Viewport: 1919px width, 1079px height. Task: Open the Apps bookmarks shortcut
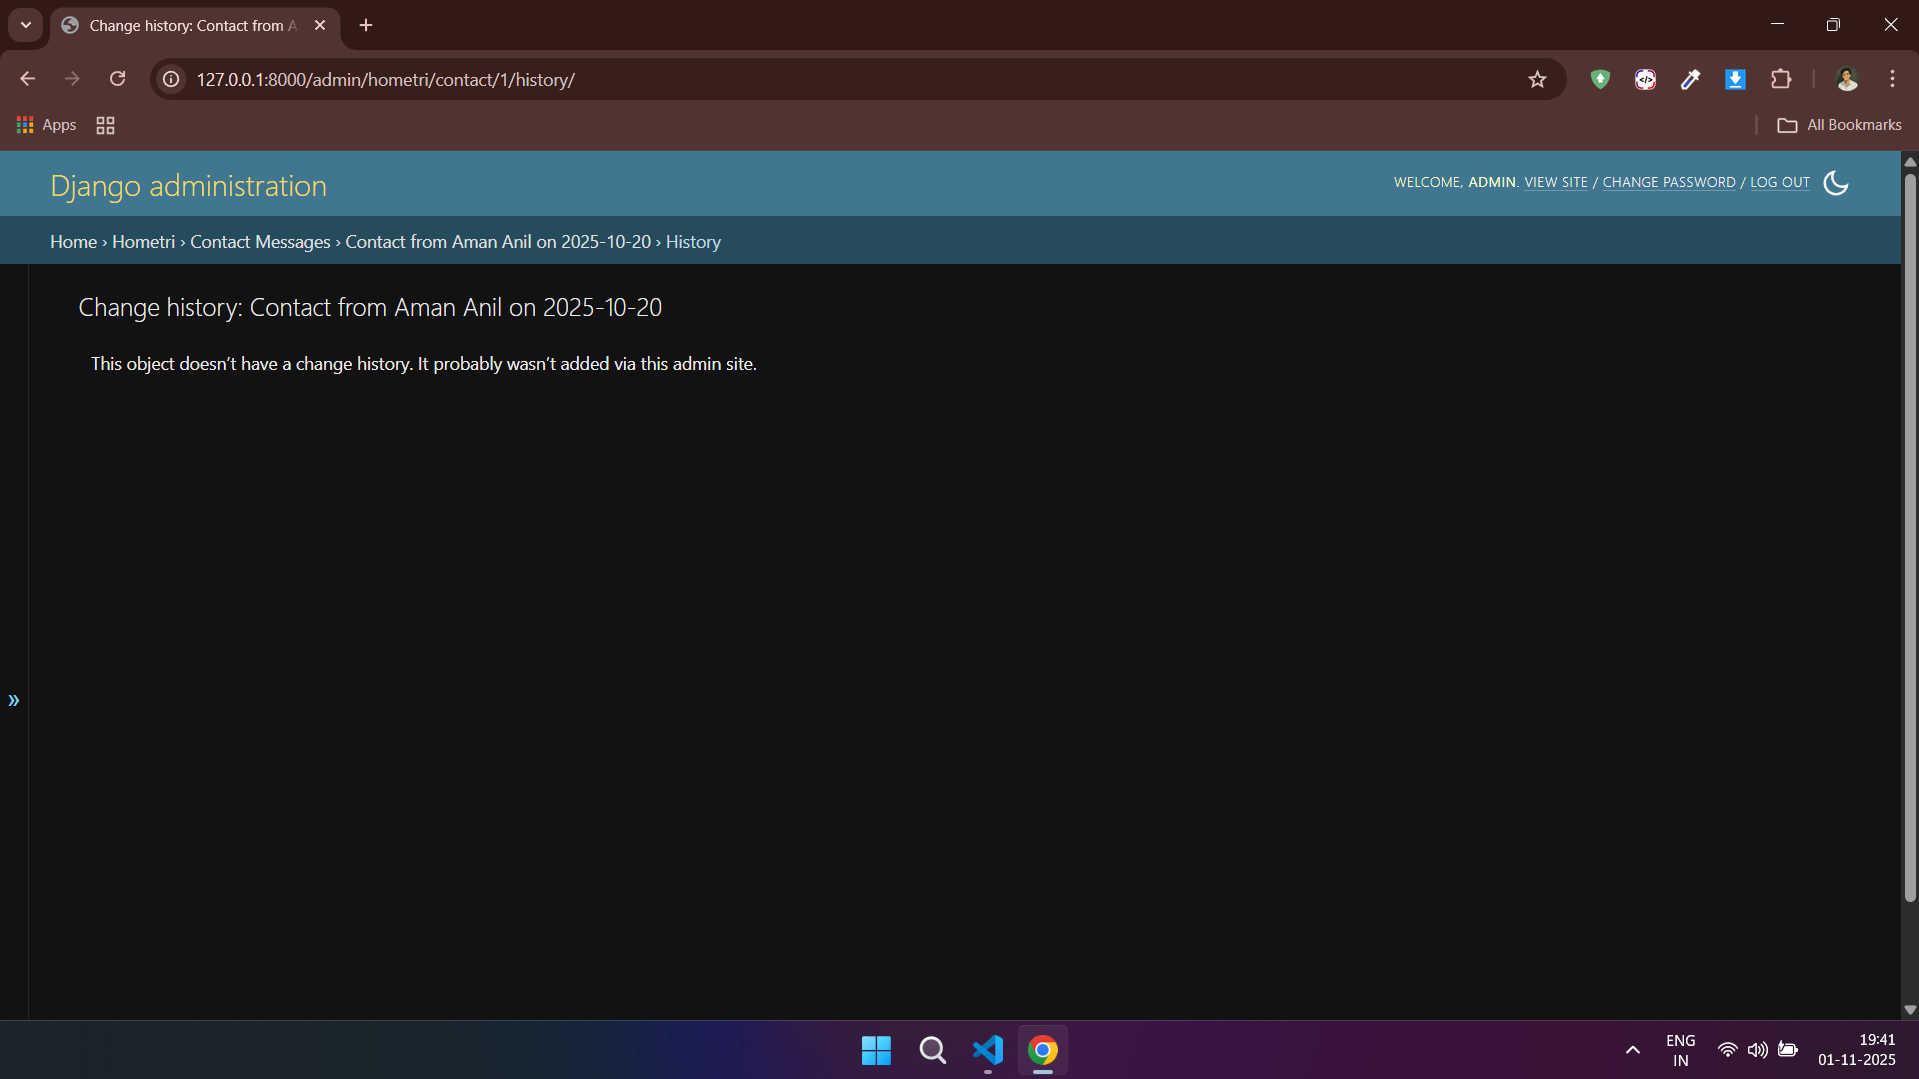pyautogui.click(x=46, y=125)
